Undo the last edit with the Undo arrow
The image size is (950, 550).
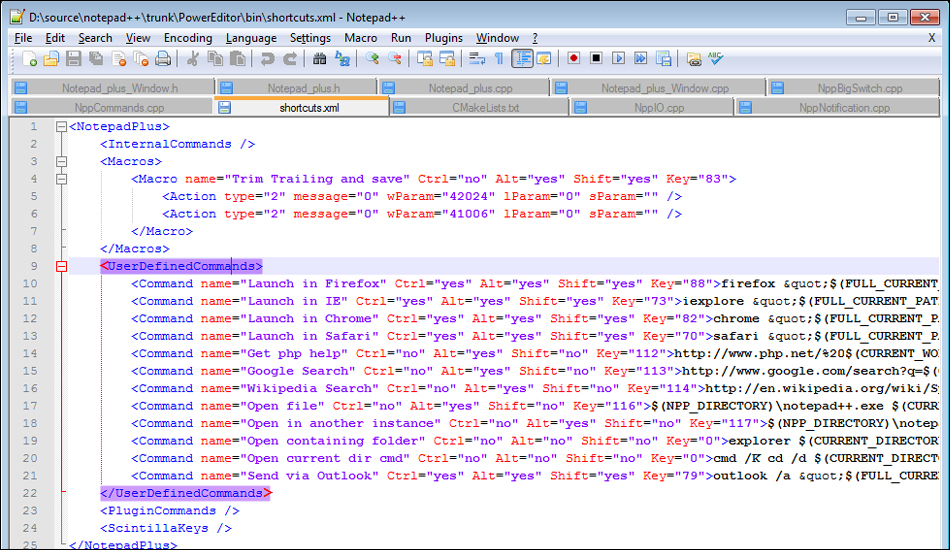pos(267,59)
